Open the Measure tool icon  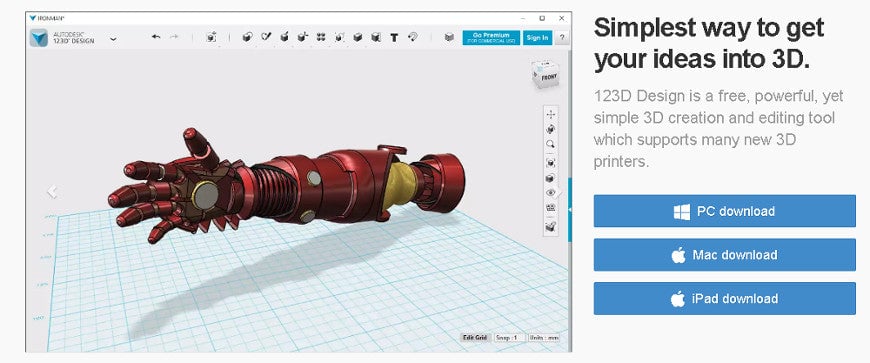pos(376,37)
